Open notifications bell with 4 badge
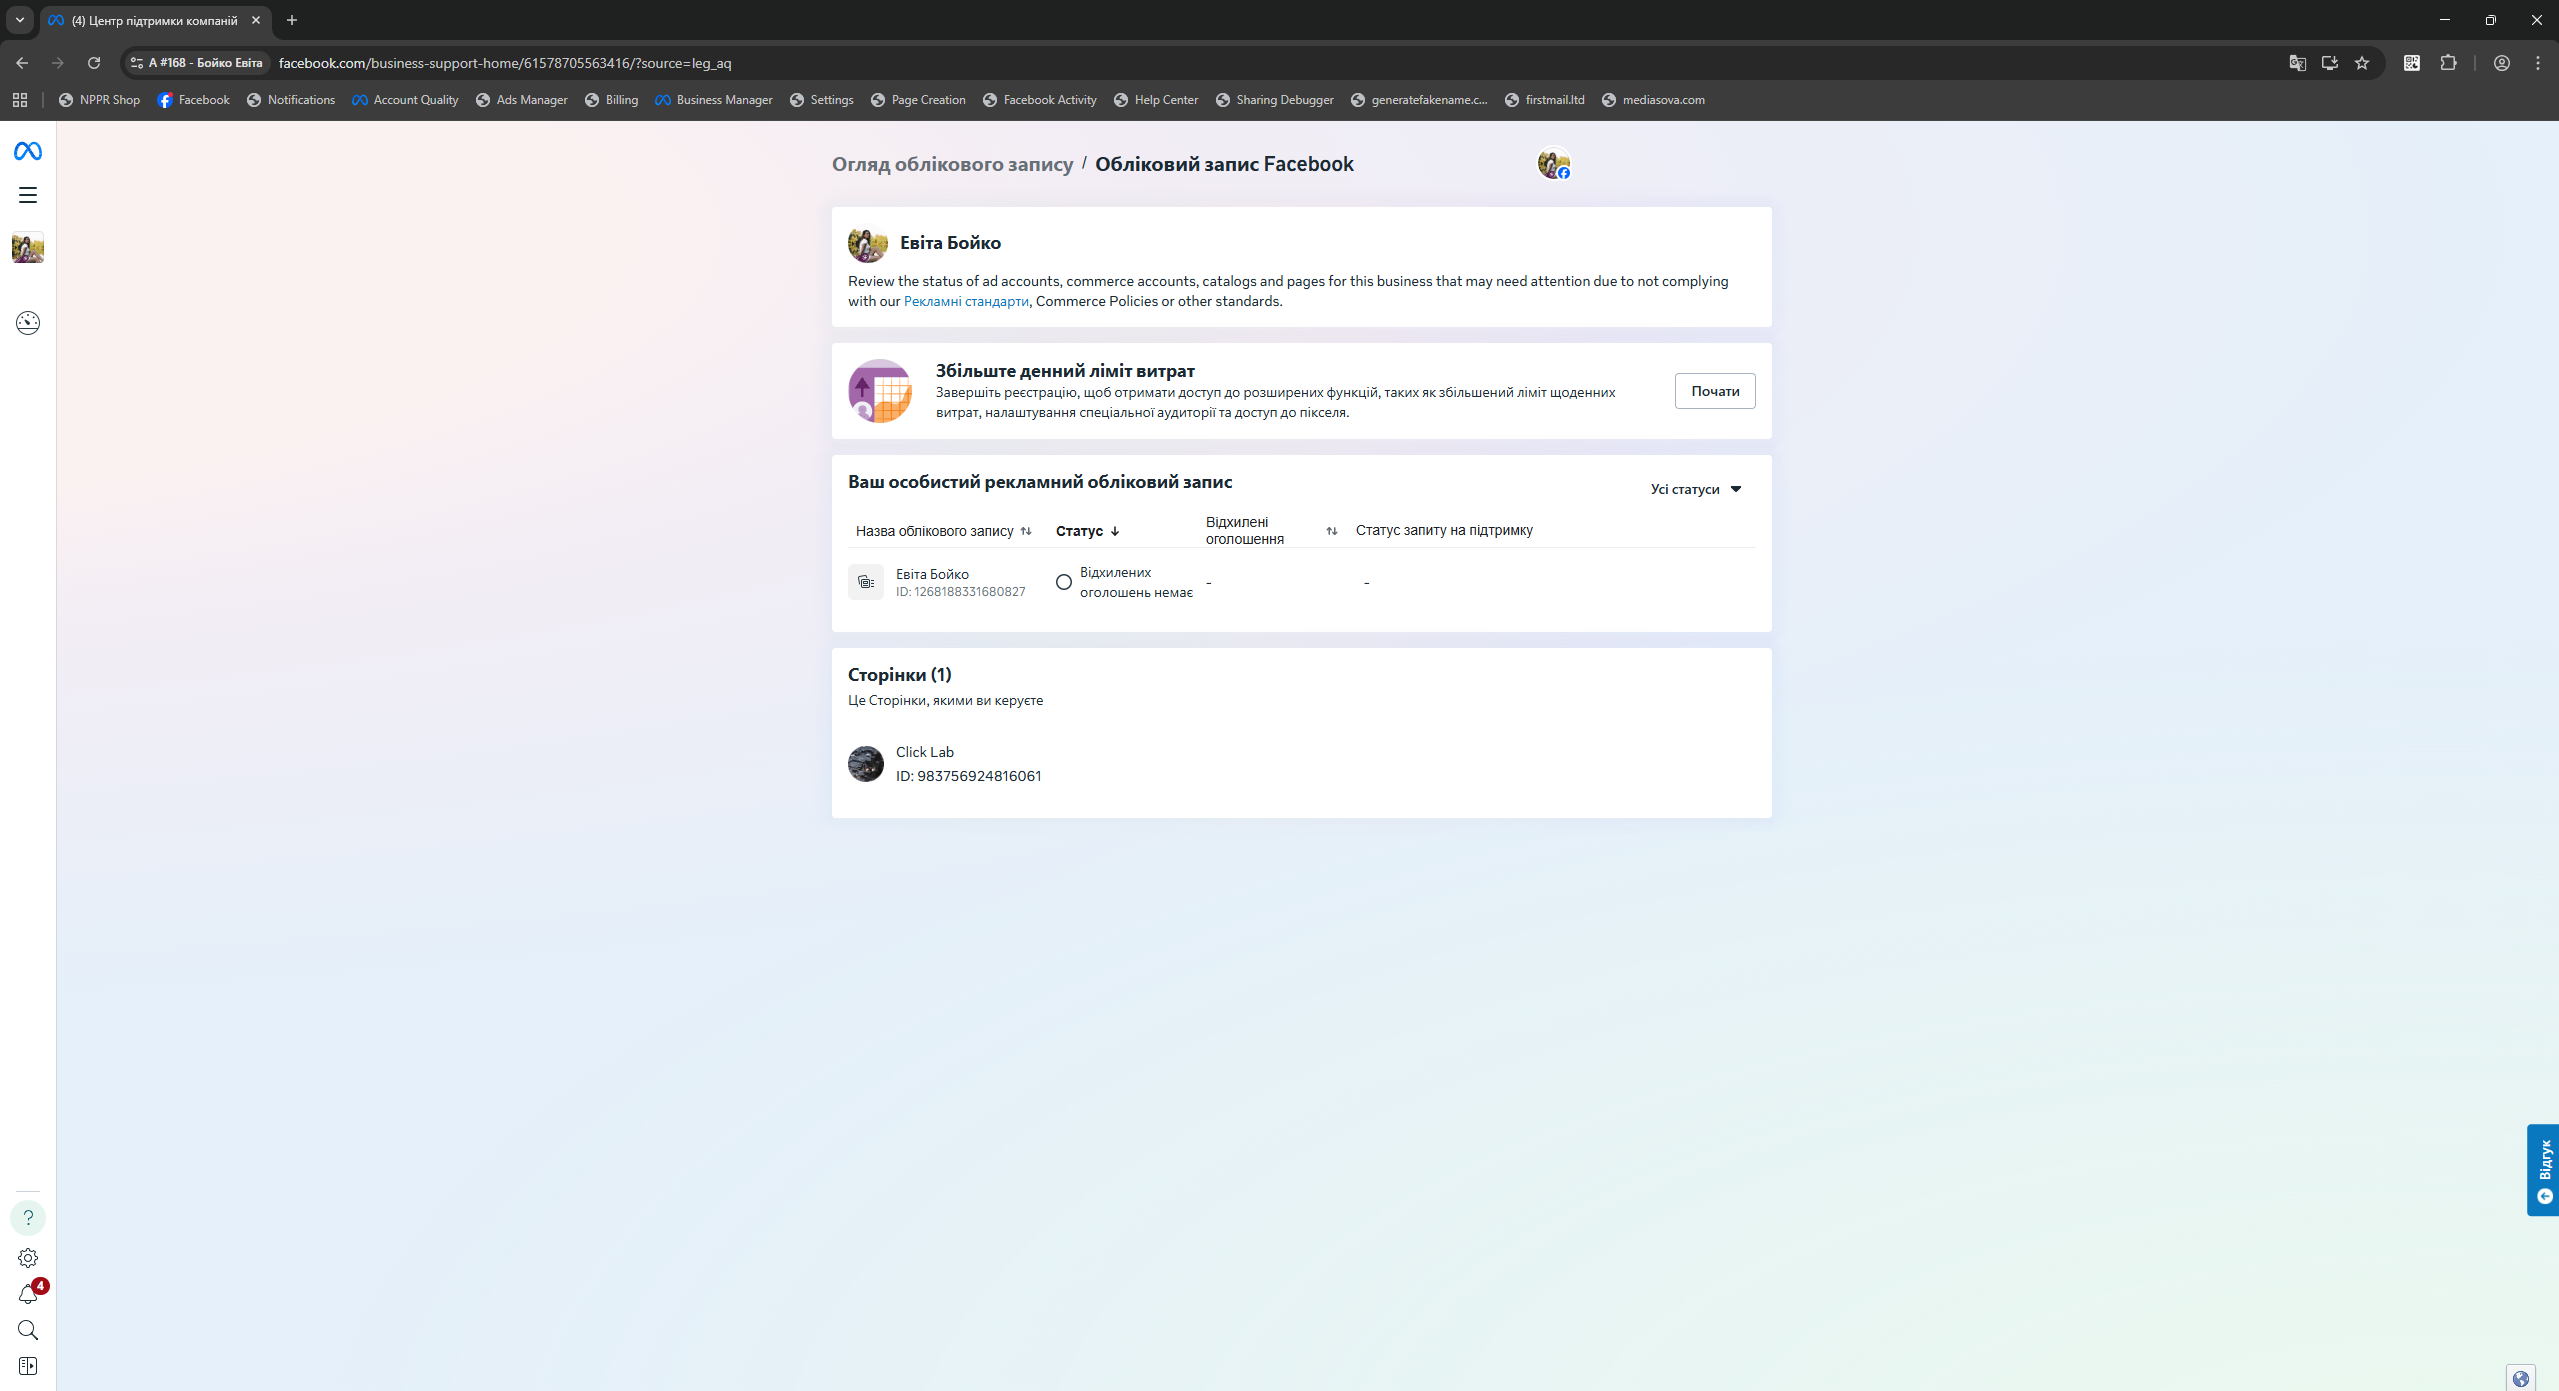The width and height of the screenshot is (2559, 1391). click(28, 1295)
